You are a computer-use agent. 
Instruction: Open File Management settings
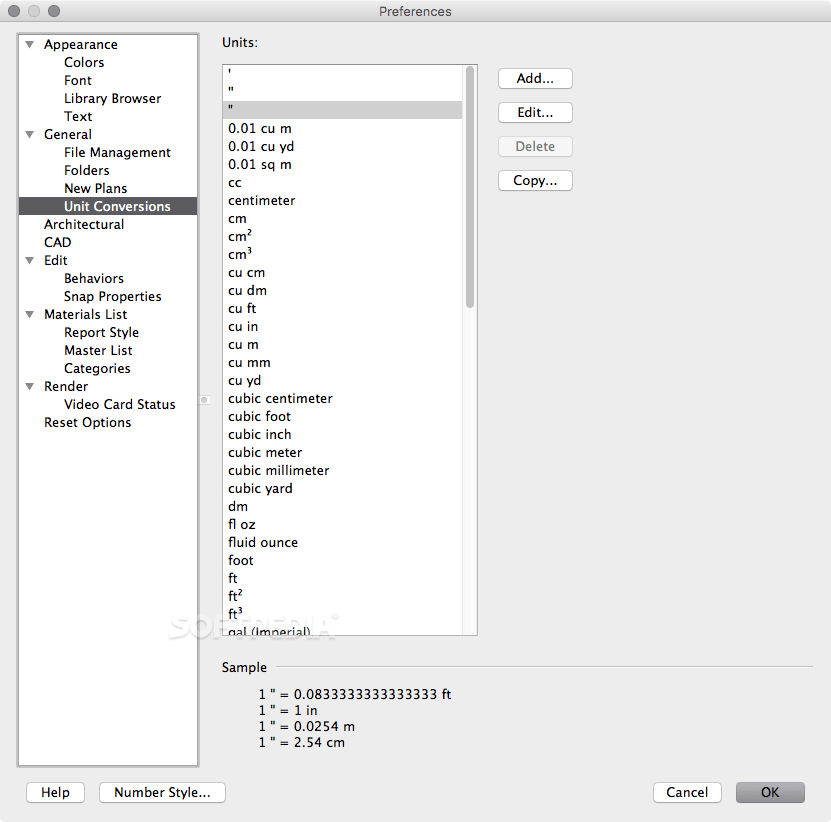coord(117,153)
